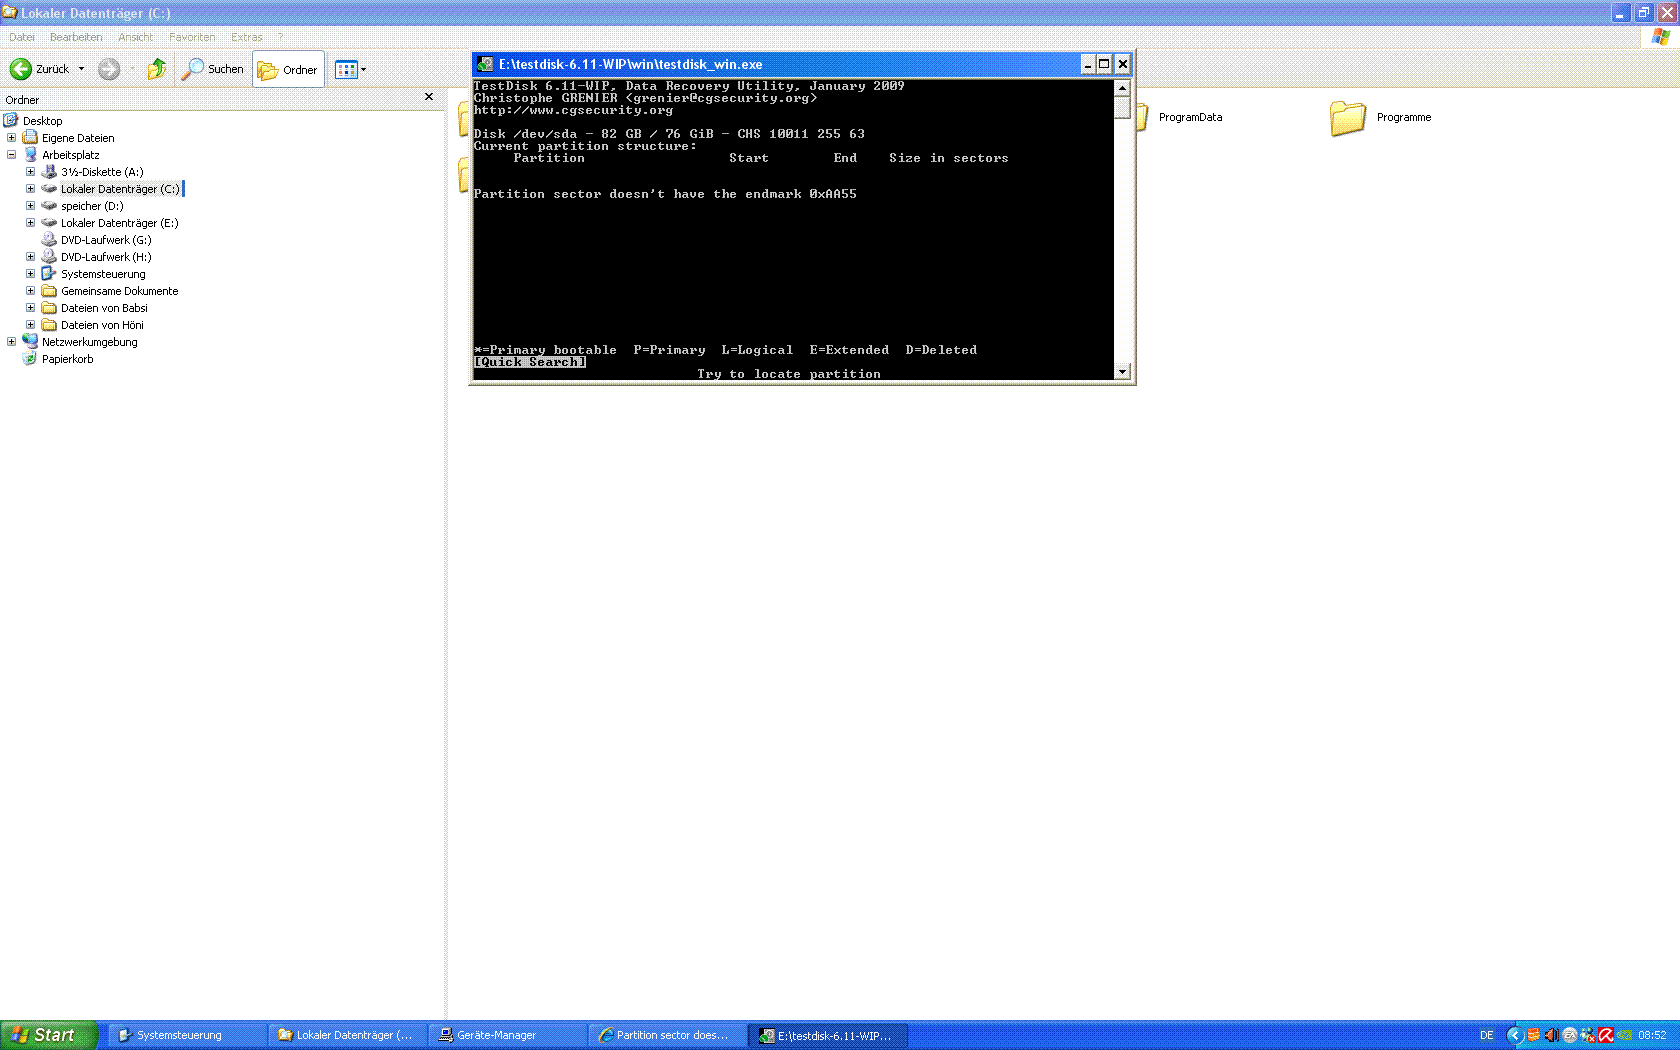This screenshot has height=1050, width=1680.
Task: Click the volume speaker tray icon
Action: [1551, 1035]
